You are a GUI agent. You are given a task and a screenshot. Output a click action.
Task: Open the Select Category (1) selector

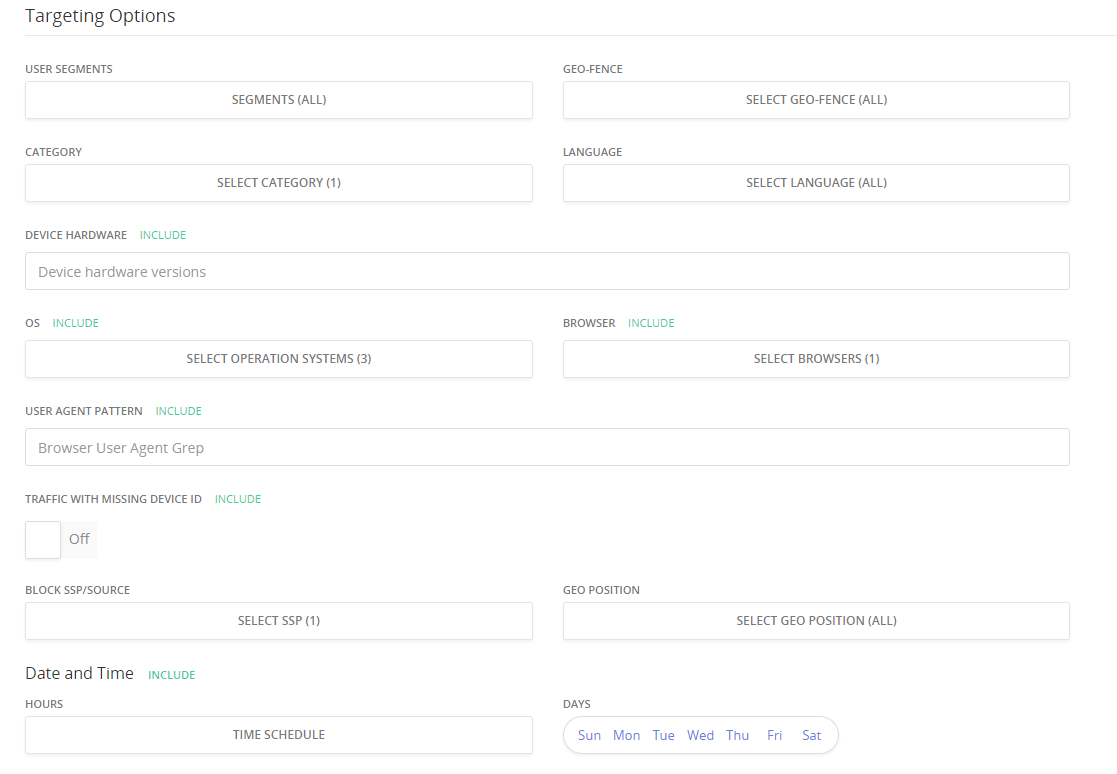point(278,183)
